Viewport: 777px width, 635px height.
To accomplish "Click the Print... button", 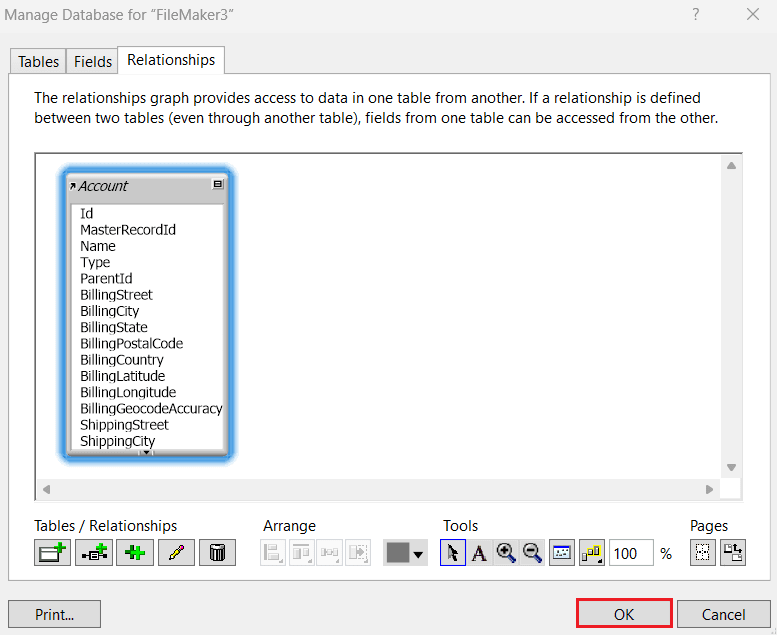I will pyautogui.click(x=54, y=614).
